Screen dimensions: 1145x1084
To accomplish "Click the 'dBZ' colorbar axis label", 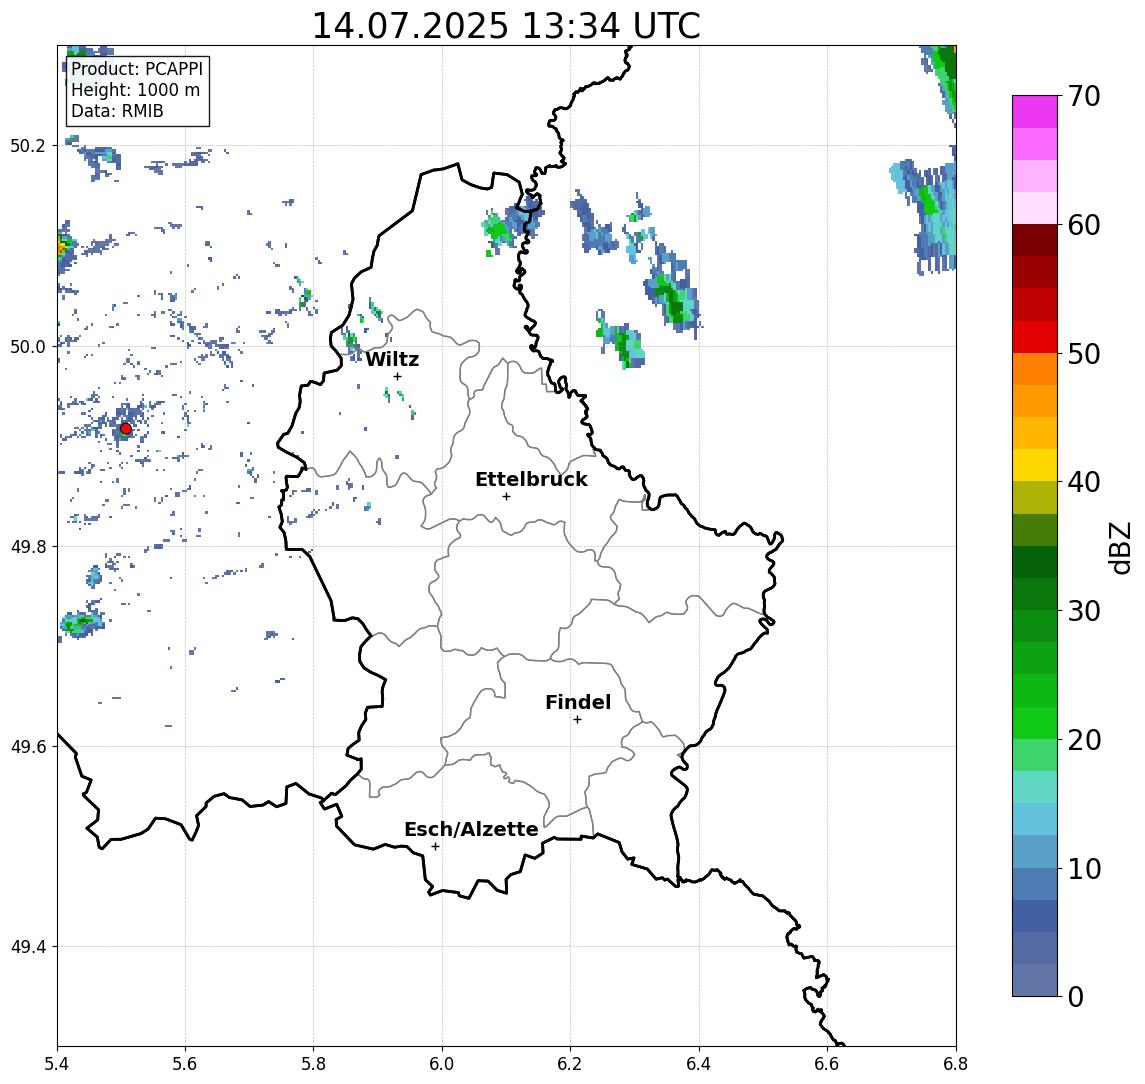I will point(1119,547).
